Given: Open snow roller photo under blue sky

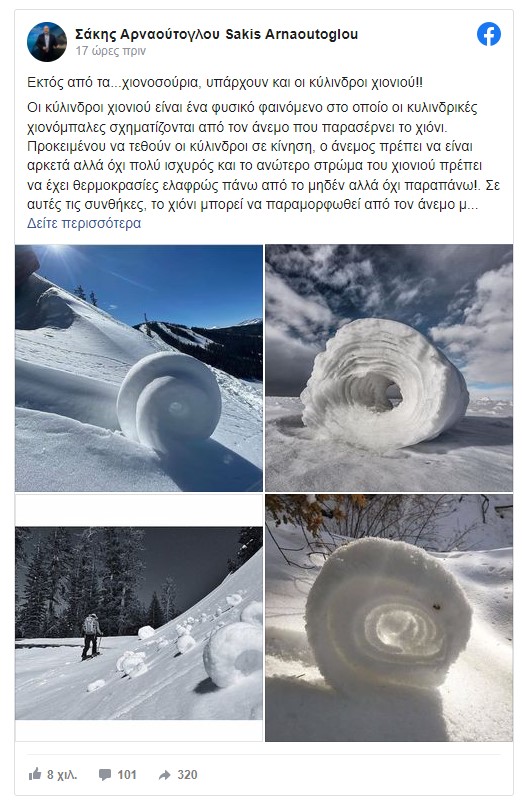Looking at the screenshot, I should tap(139, 368).
